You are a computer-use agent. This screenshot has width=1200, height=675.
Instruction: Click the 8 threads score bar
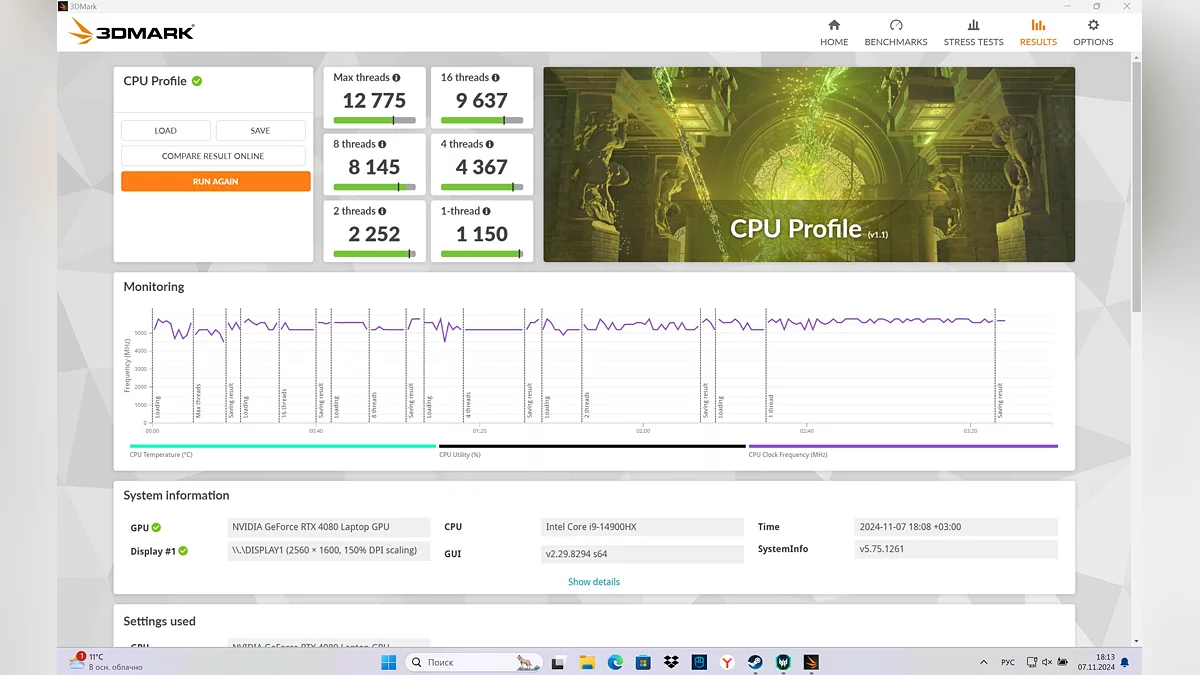pos(374,187)
